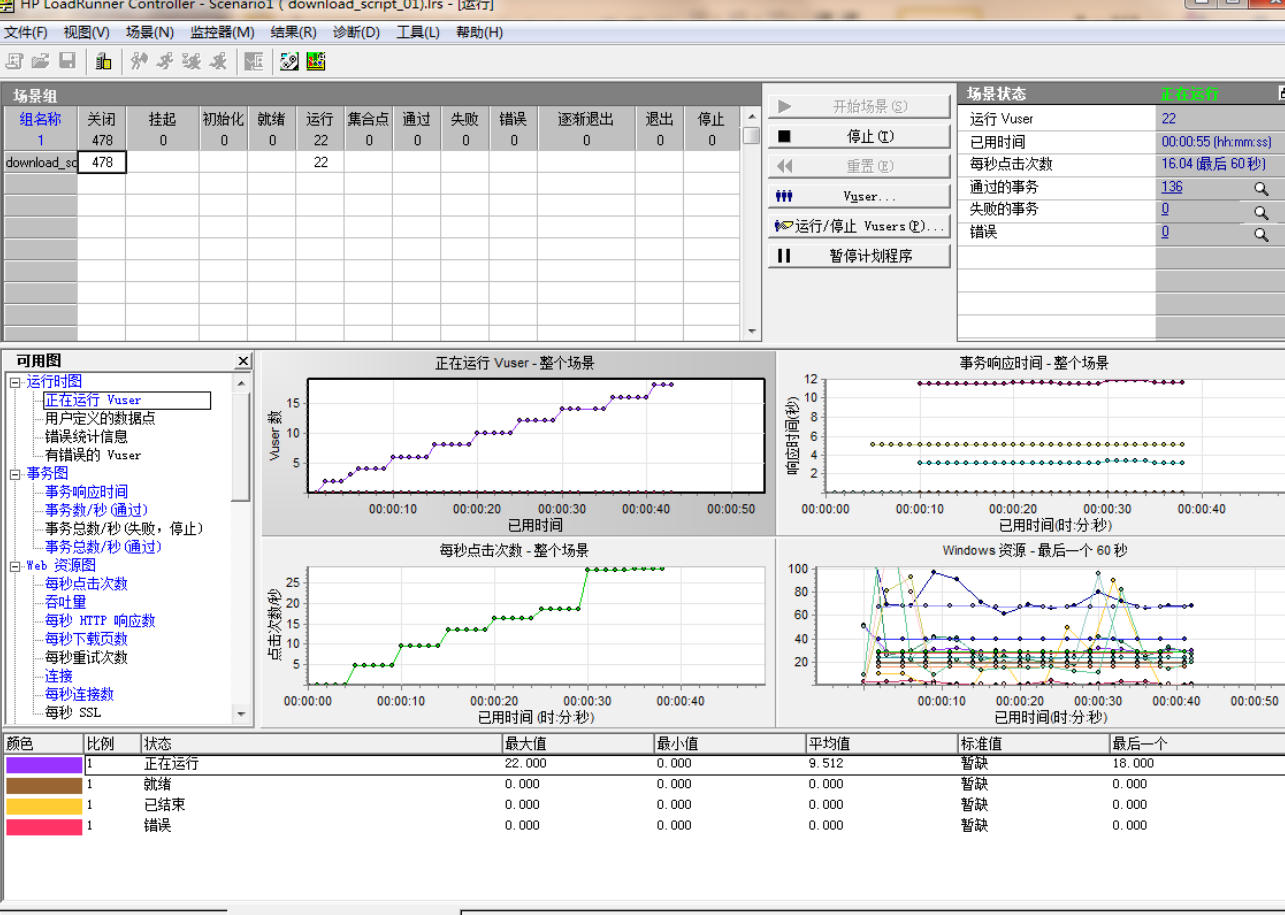Viewport: 1285px width, 915px height.
Task: Click the Analyze Results toolbar icon
Action: pyautogui.click(x=290, y=62)
